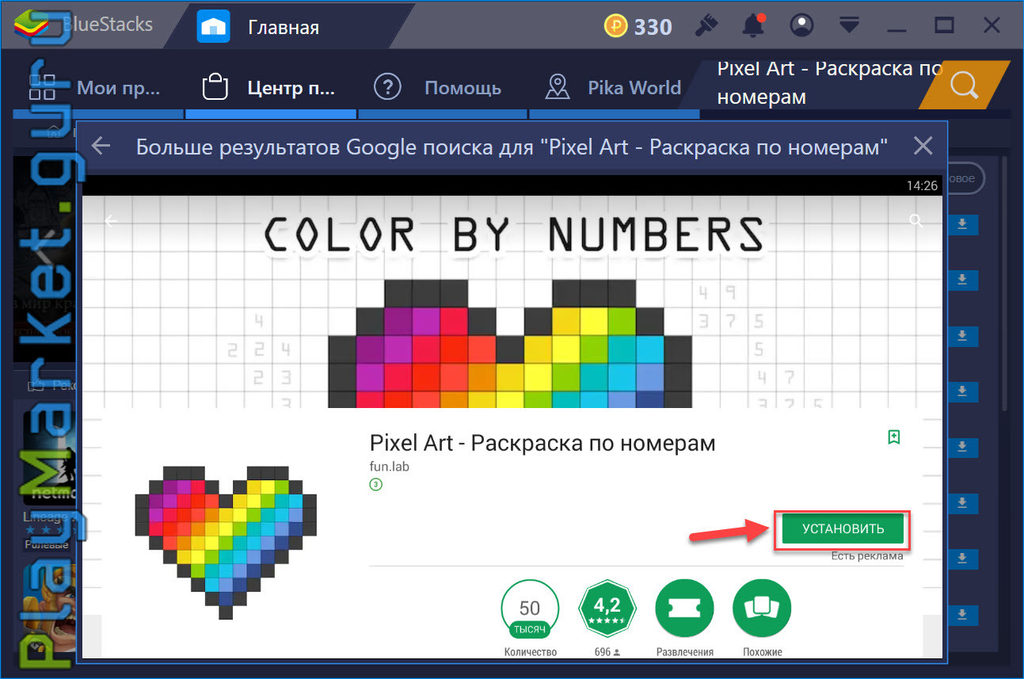Click the back arrow over the app banner
This screenshot has height=679, width=1024.
pos(111,221)
